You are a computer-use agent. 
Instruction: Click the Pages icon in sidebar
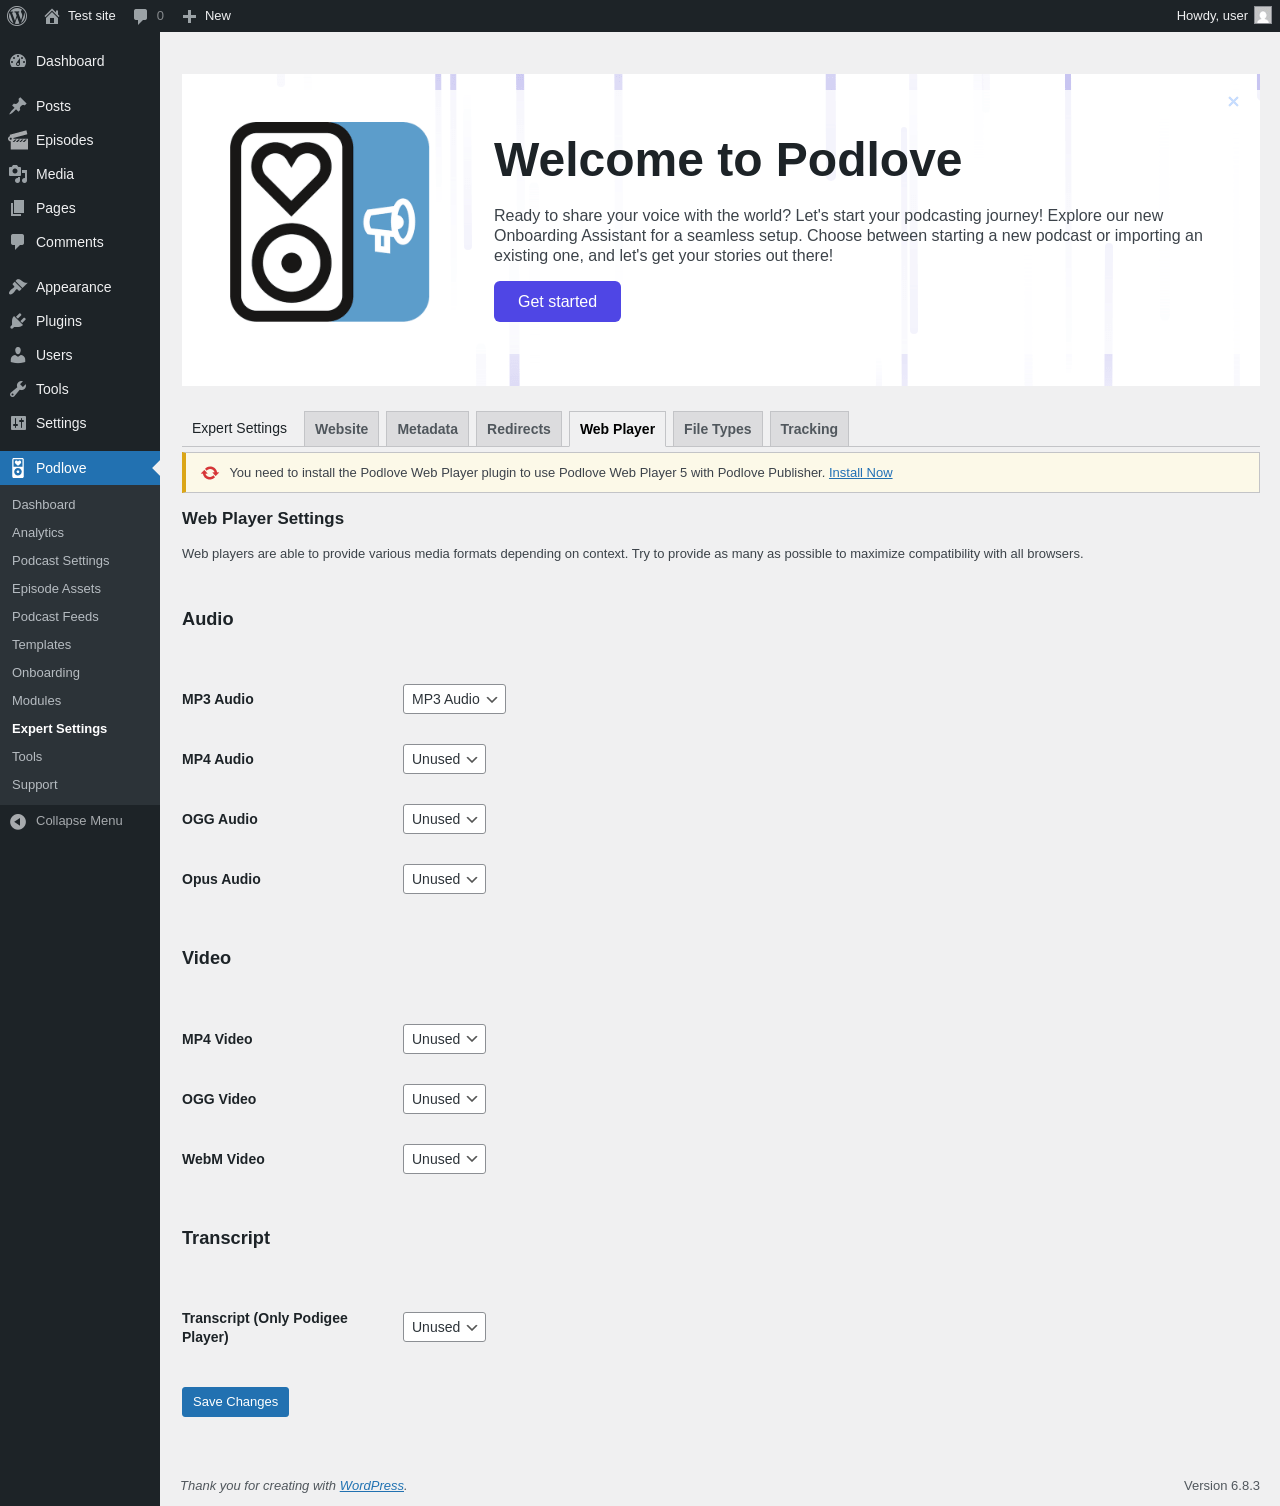coord(18,208)
